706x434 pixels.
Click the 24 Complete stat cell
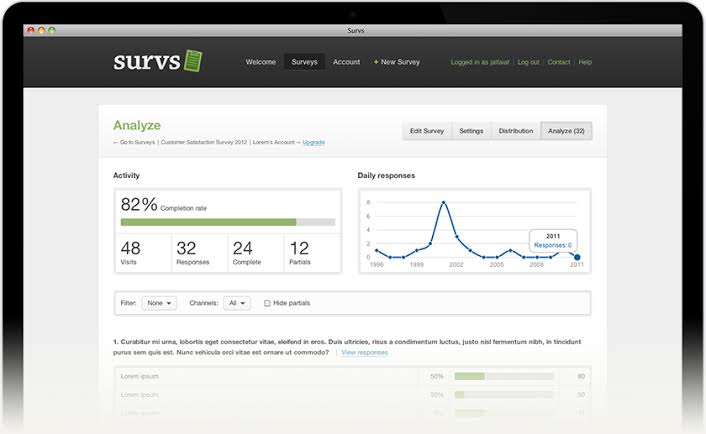256,253
